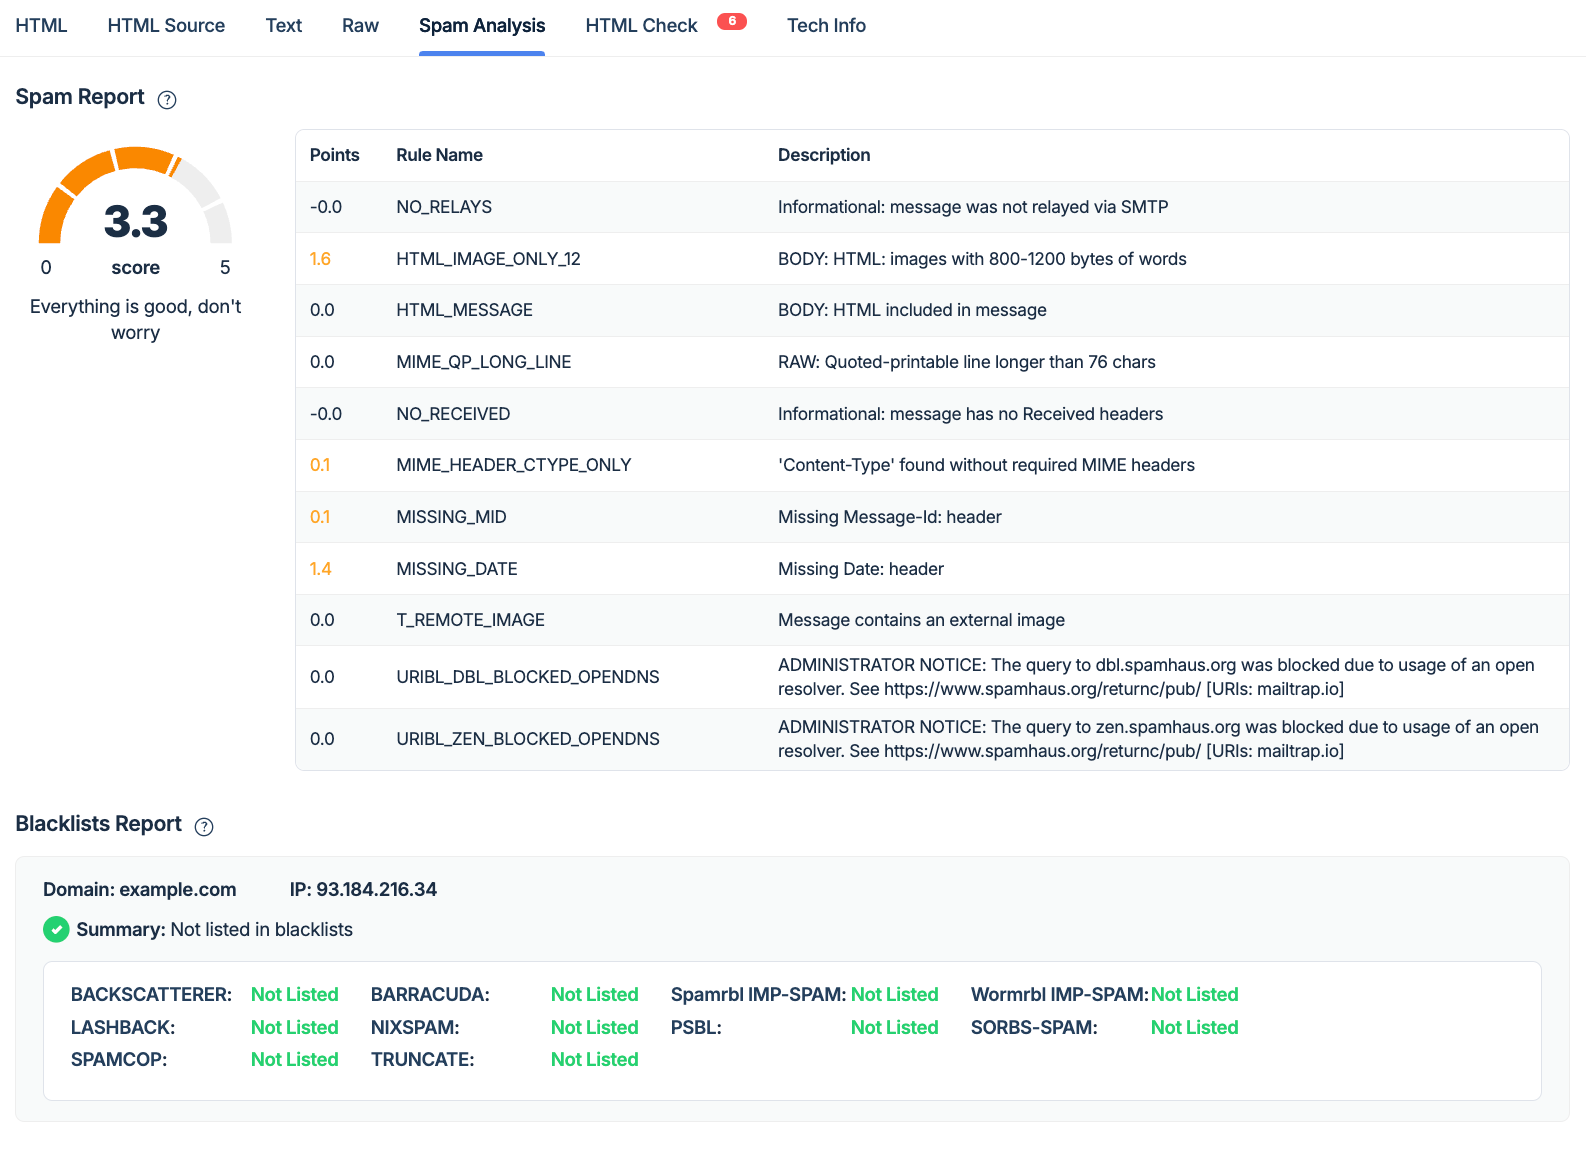Select the Spam Analysis tab
This screenshot has width=1586, height=1160.
(x=482, y=26)
